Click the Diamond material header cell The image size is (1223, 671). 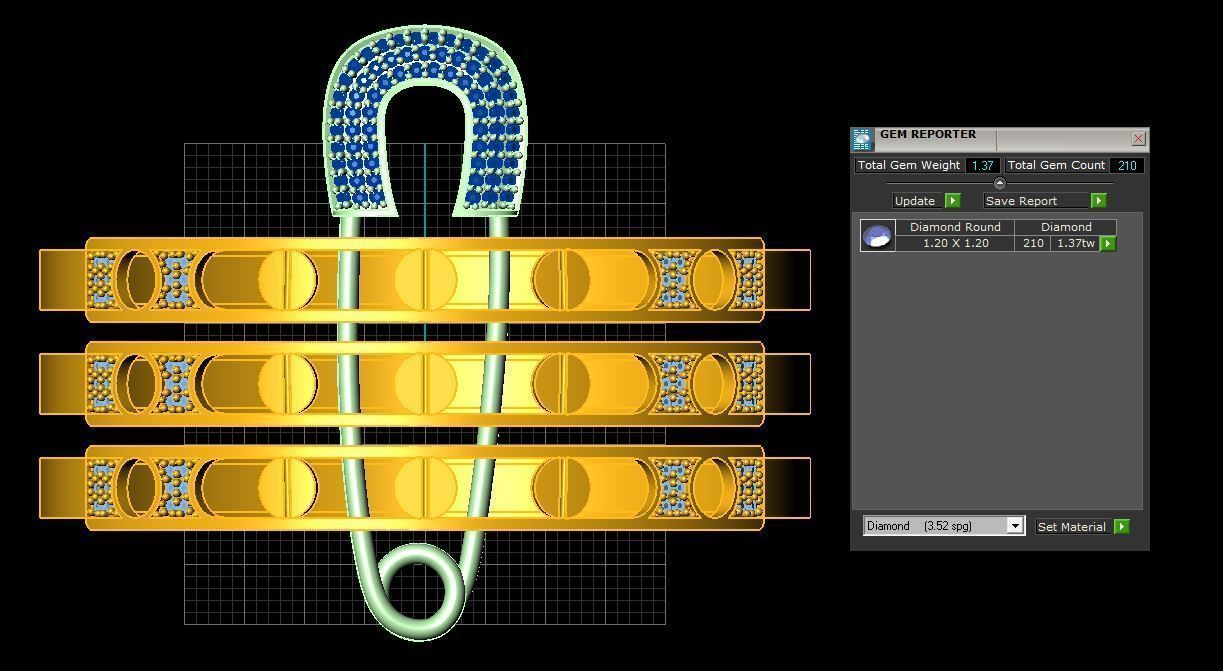(x=1066, y=227)
